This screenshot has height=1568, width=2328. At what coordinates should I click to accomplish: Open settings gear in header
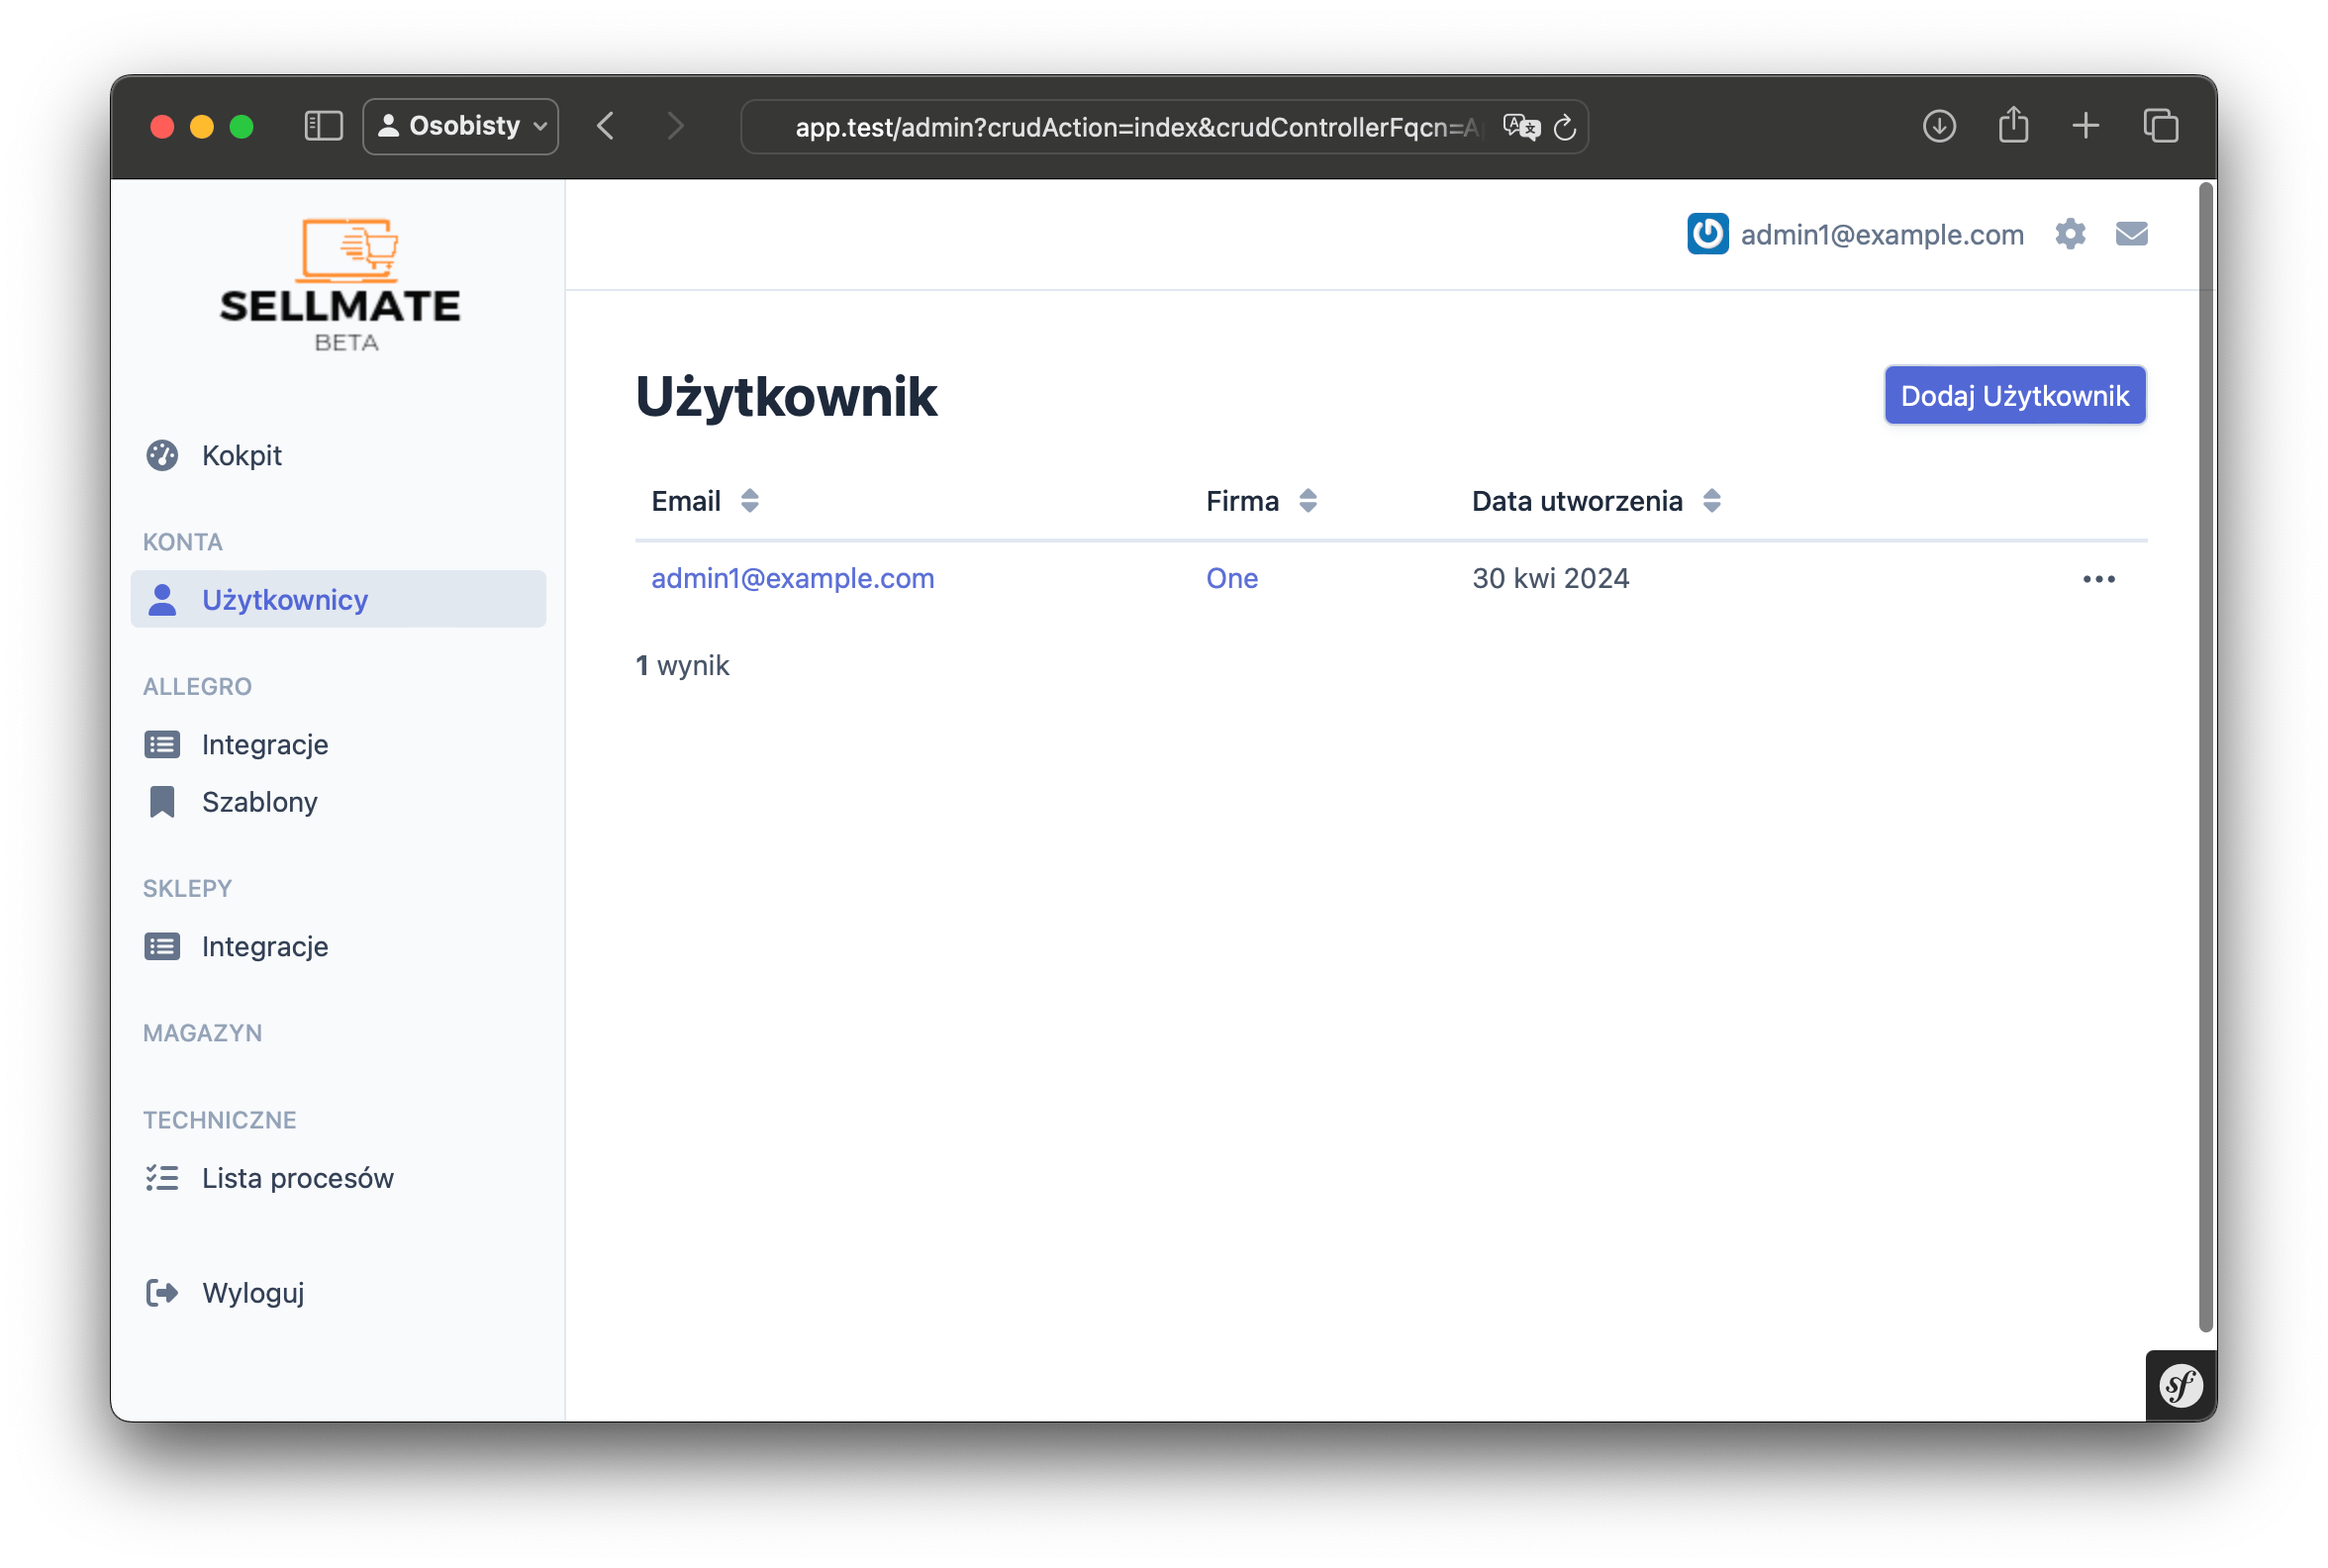click(x=2069, y=234)
